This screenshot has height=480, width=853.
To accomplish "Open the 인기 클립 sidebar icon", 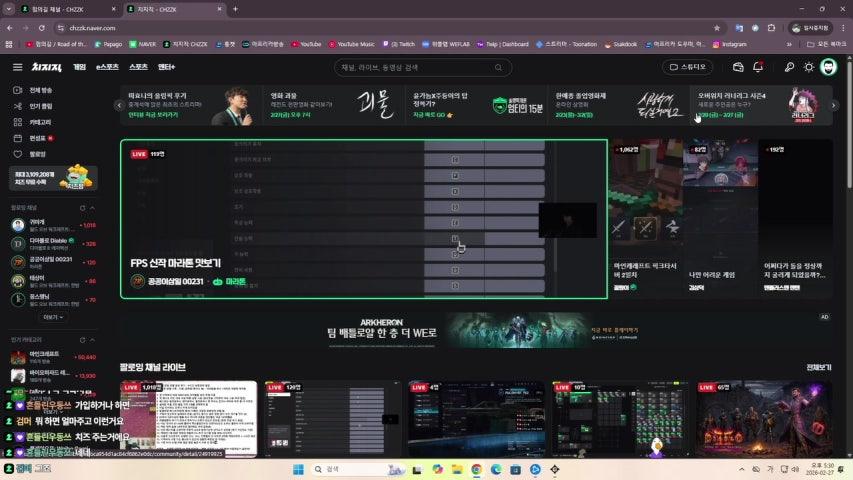I will (x=17, y=106).
